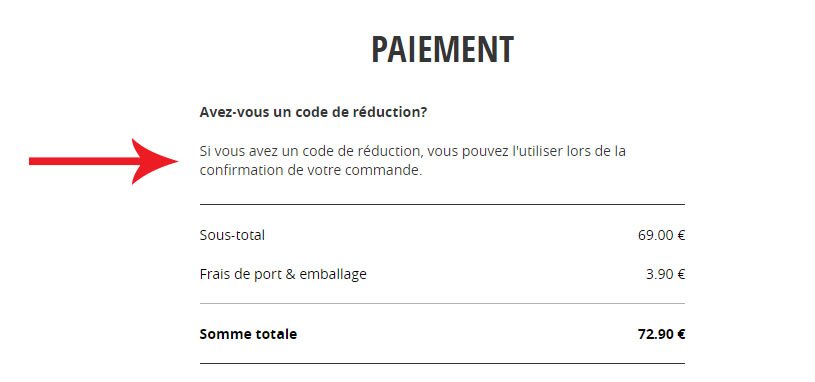Click the ampersand in the shipping label
The height and width of the screenshot is (382, 815).
tap(290, 274)
